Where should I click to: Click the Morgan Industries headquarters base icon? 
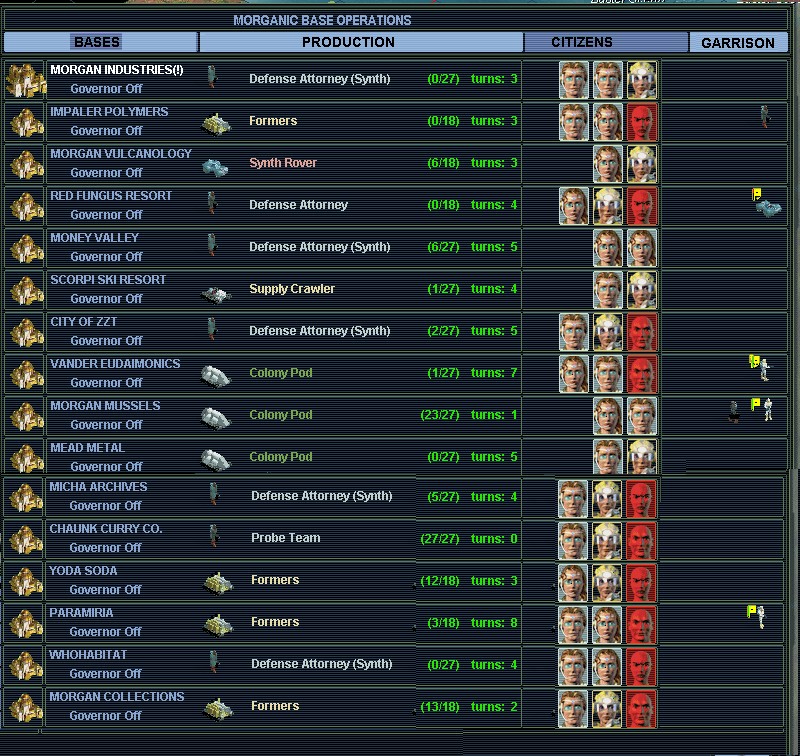23,80
